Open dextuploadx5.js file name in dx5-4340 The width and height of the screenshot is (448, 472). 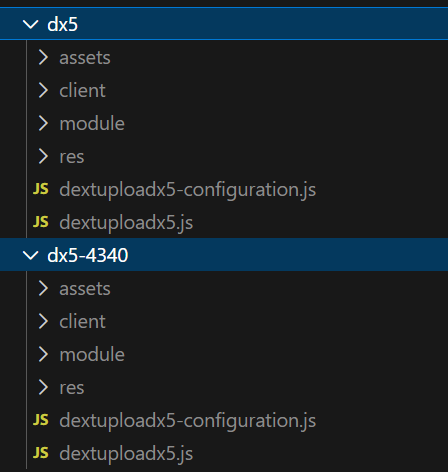pos(126,454)
